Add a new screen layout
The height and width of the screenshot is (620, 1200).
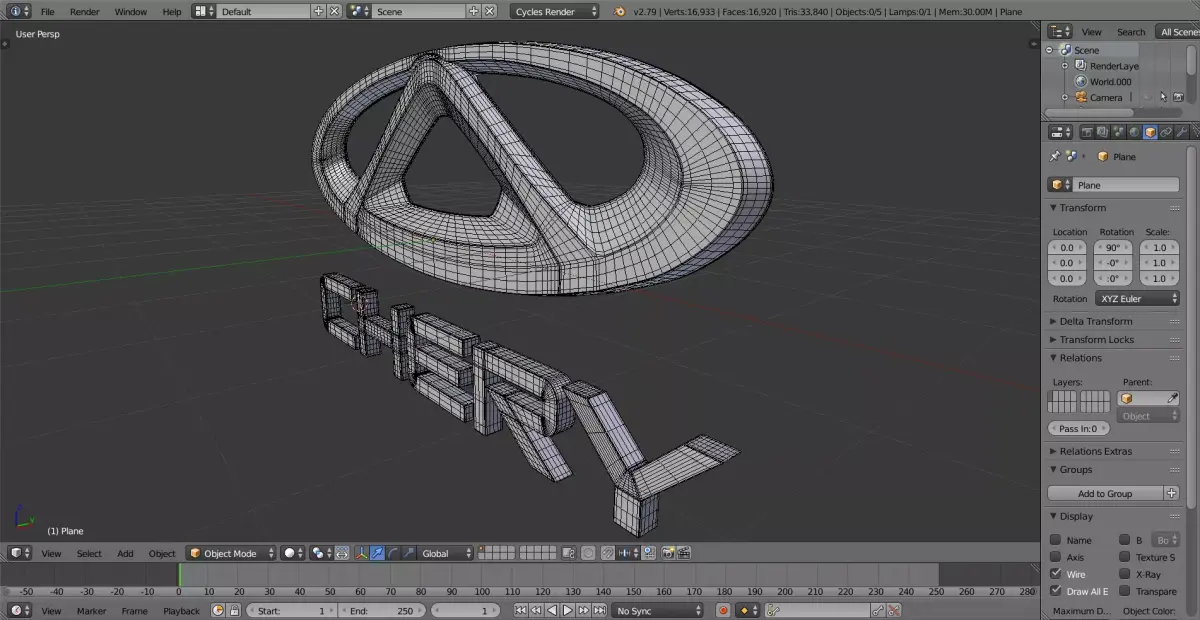point(319,11)
